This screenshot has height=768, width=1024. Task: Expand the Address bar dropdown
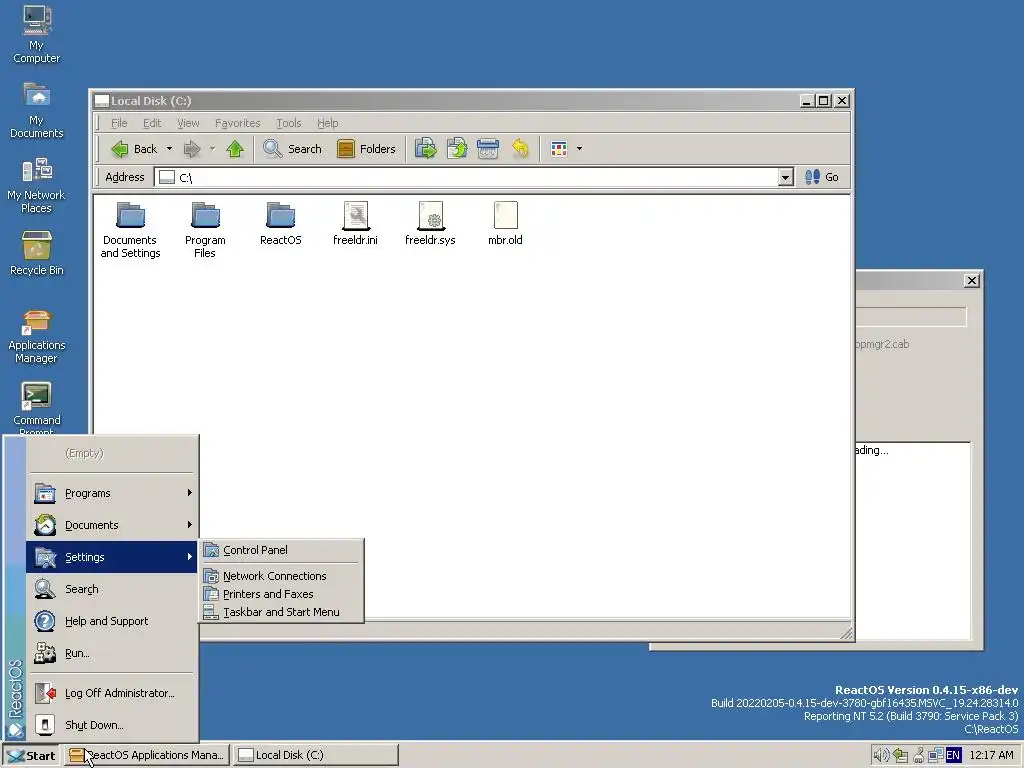pos(786,177)
